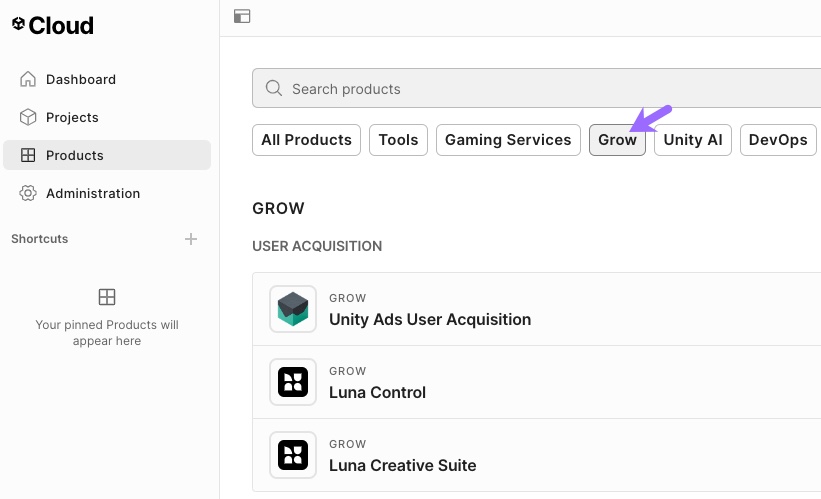This screenshot has height=499, width=821.
Task: Select Products in the sidebar
Action: (107, 155)
